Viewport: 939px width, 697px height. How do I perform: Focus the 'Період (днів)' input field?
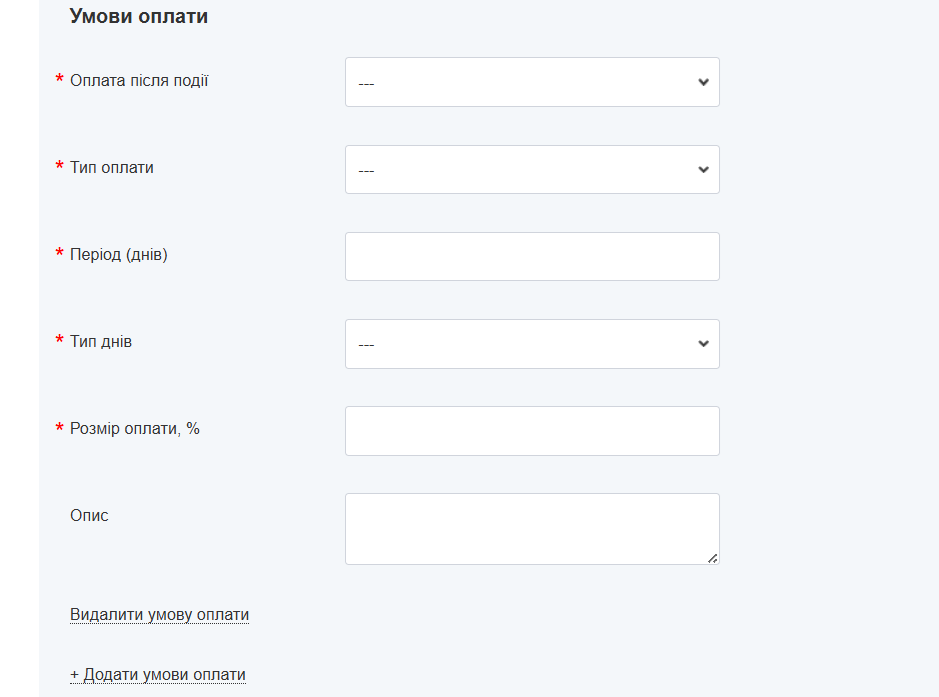(x=531, y=257)
